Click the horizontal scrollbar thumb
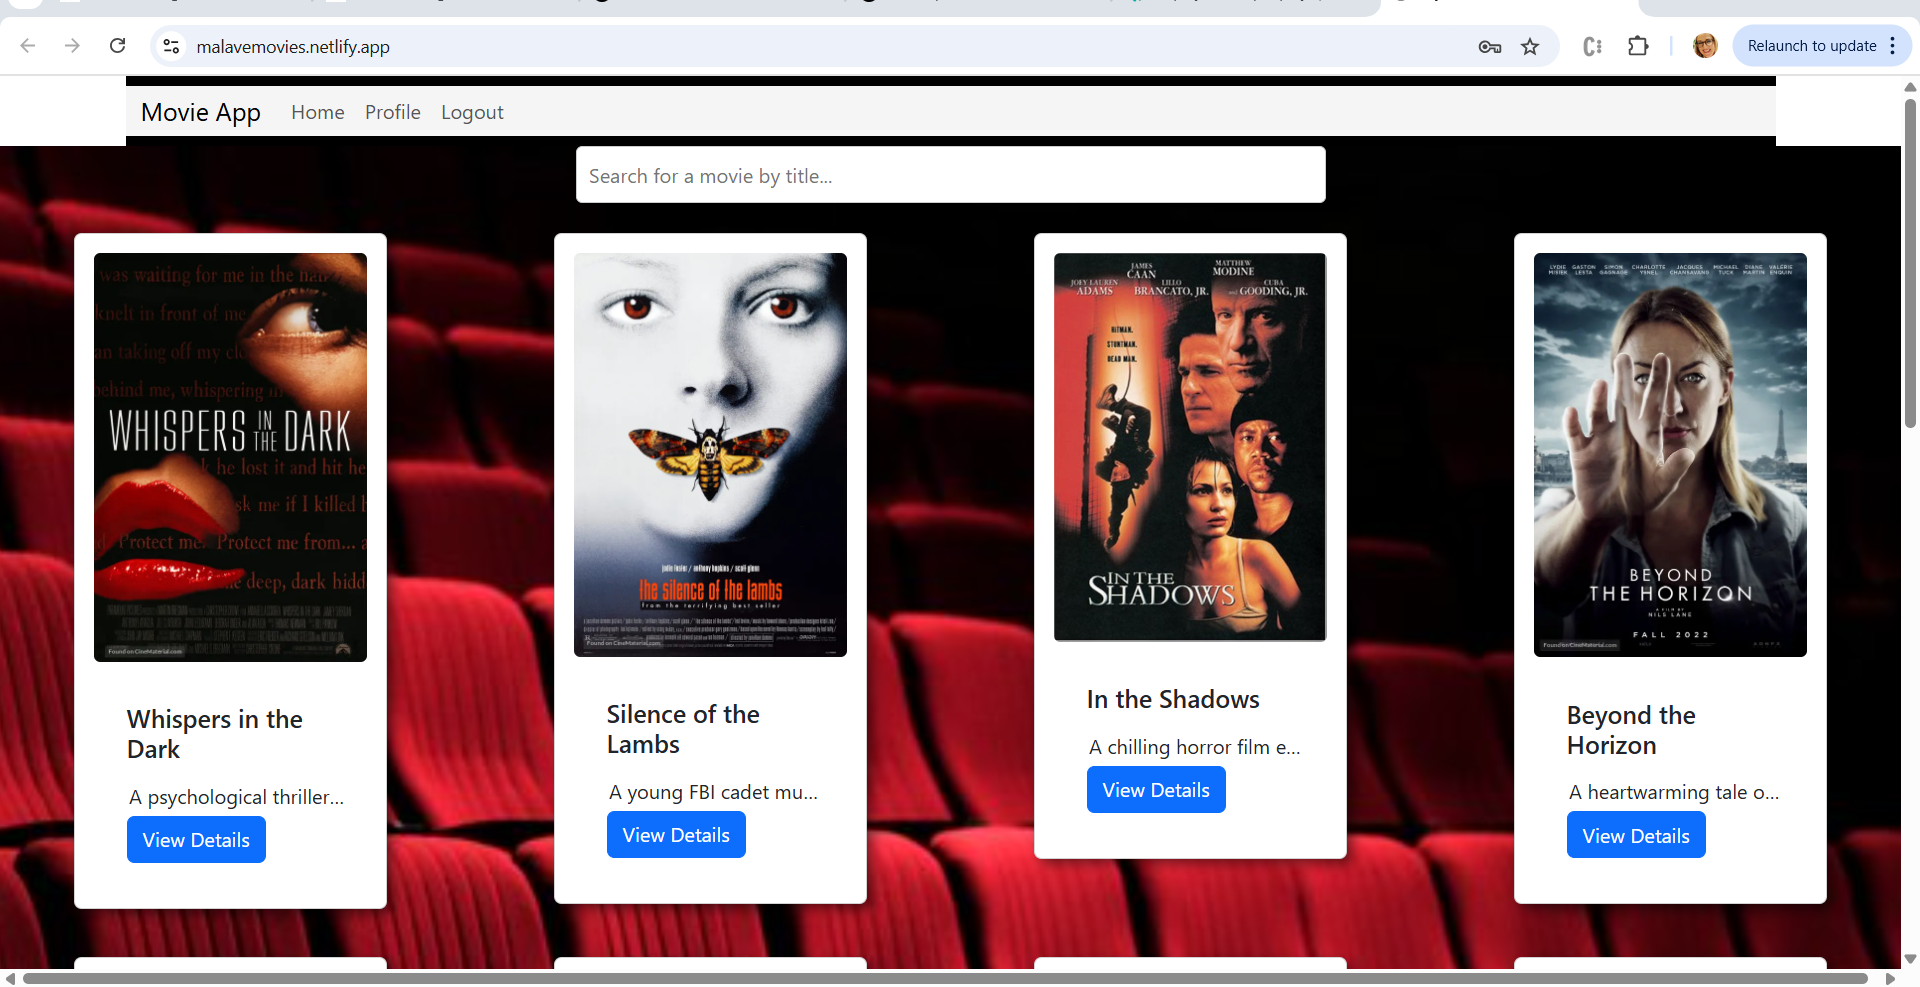Image resolution: width=1920 pixels, height=987 pixels. click(945, 978)
